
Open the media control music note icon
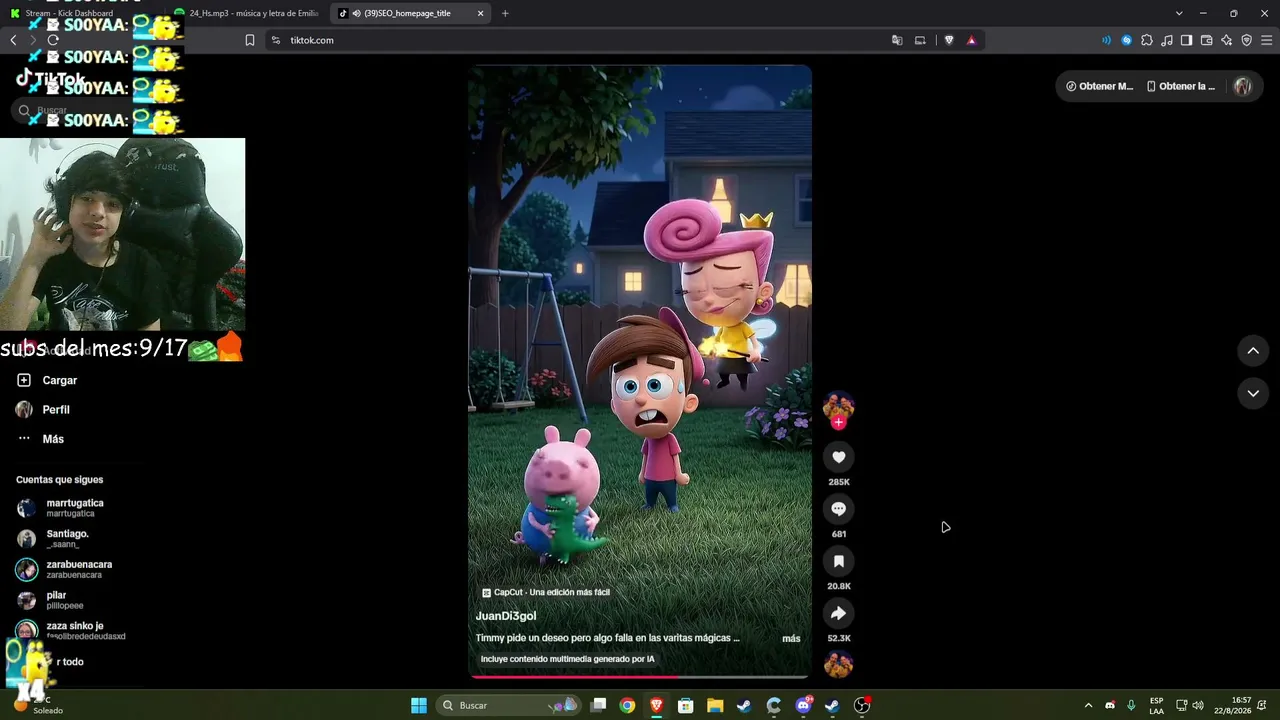pos(1167,40)
